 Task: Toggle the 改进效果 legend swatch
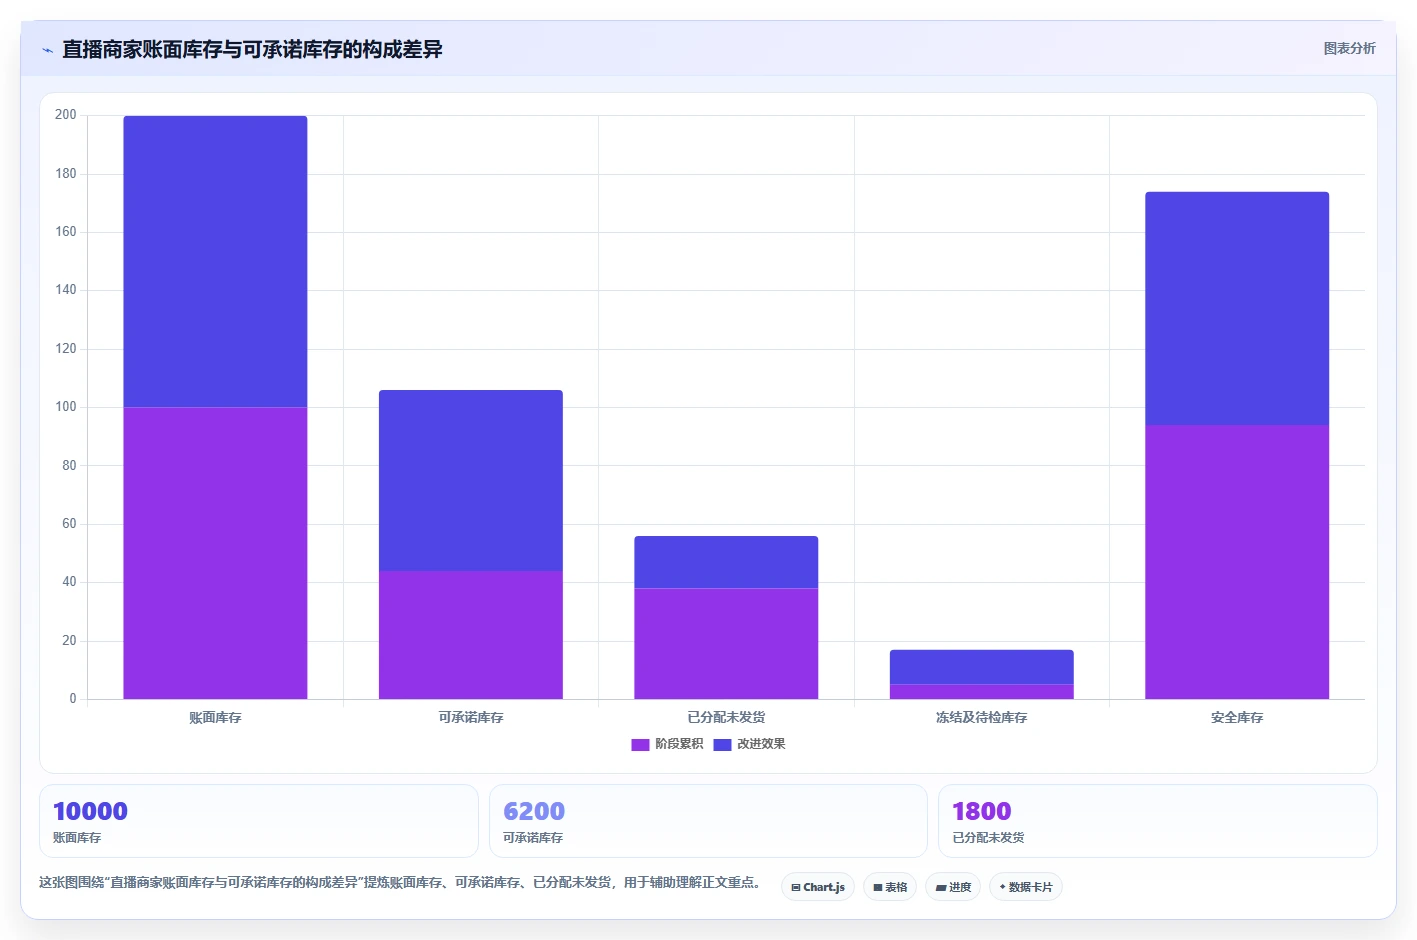[x=722, y=744]
